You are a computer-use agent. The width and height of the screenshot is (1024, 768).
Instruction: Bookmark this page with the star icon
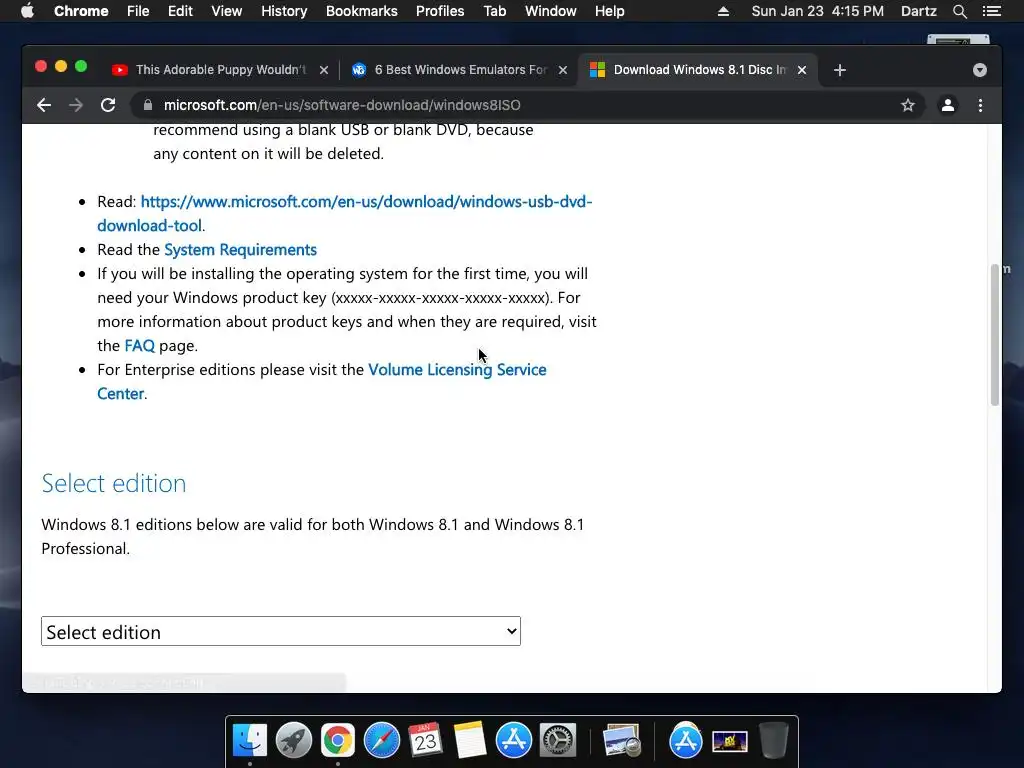tap(907, 105)
